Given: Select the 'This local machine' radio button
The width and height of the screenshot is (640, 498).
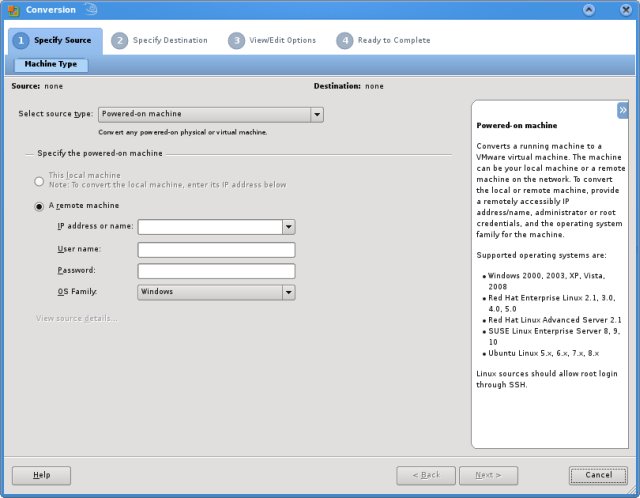Looking at the screenshot, I should [39, 180].
